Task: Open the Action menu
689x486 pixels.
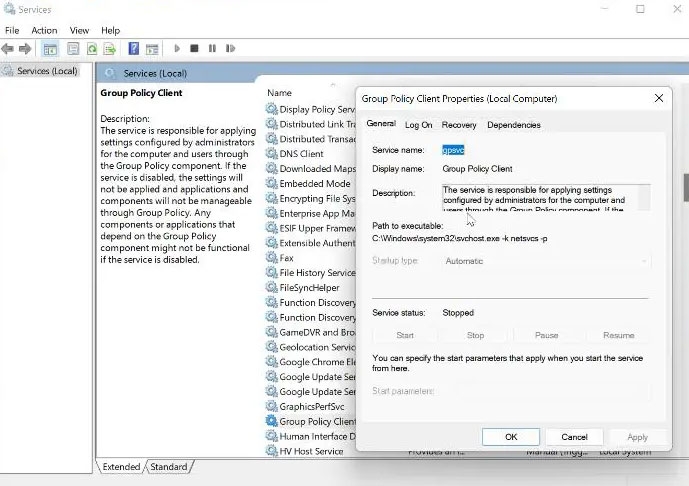Action: 44,30
